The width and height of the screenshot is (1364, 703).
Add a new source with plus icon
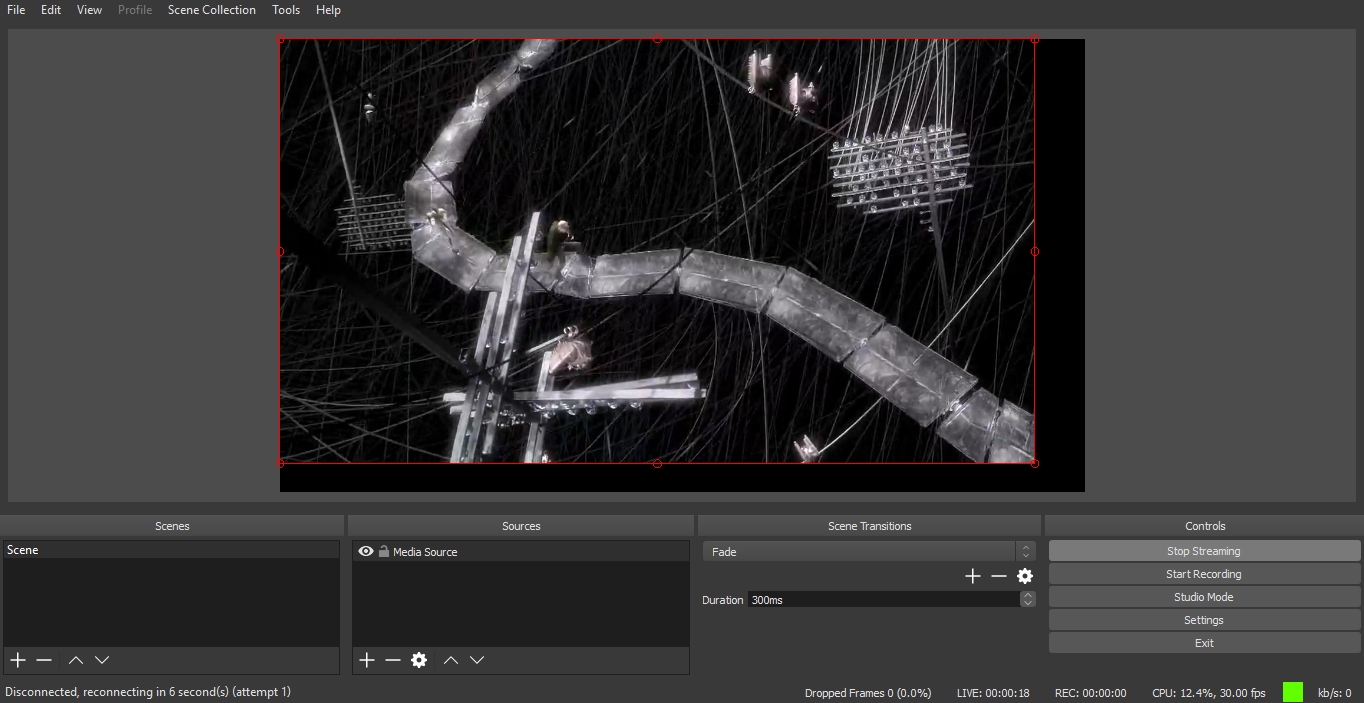[x=367, y=660]
